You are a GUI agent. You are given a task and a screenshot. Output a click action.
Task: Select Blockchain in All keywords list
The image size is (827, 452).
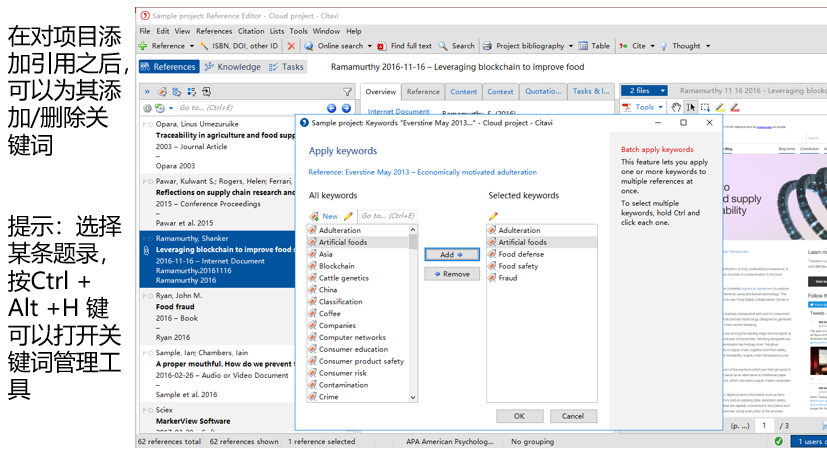point(336,266)
